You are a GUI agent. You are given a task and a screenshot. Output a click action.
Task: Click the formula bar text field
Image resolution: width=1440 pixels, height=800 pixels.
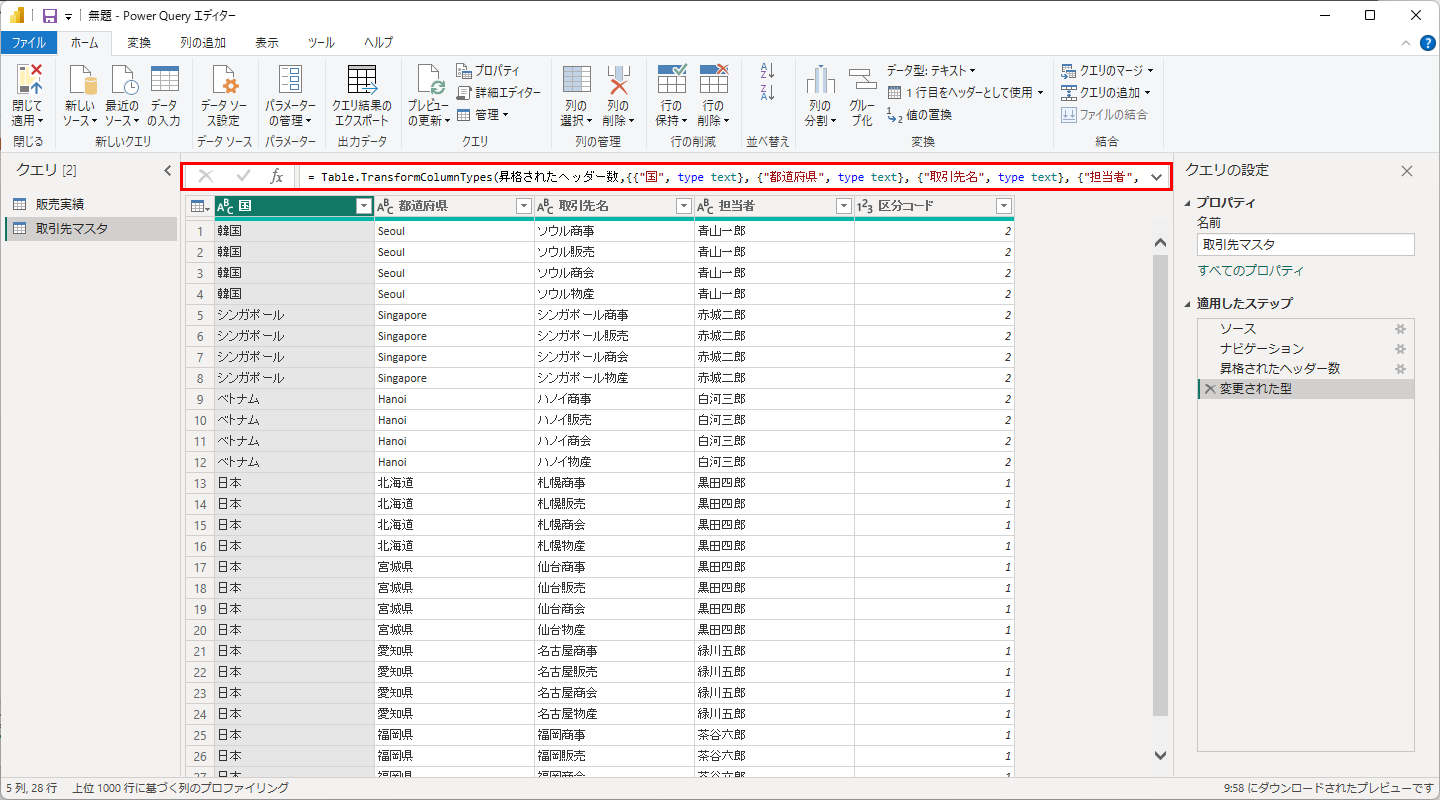coord(722,177)
